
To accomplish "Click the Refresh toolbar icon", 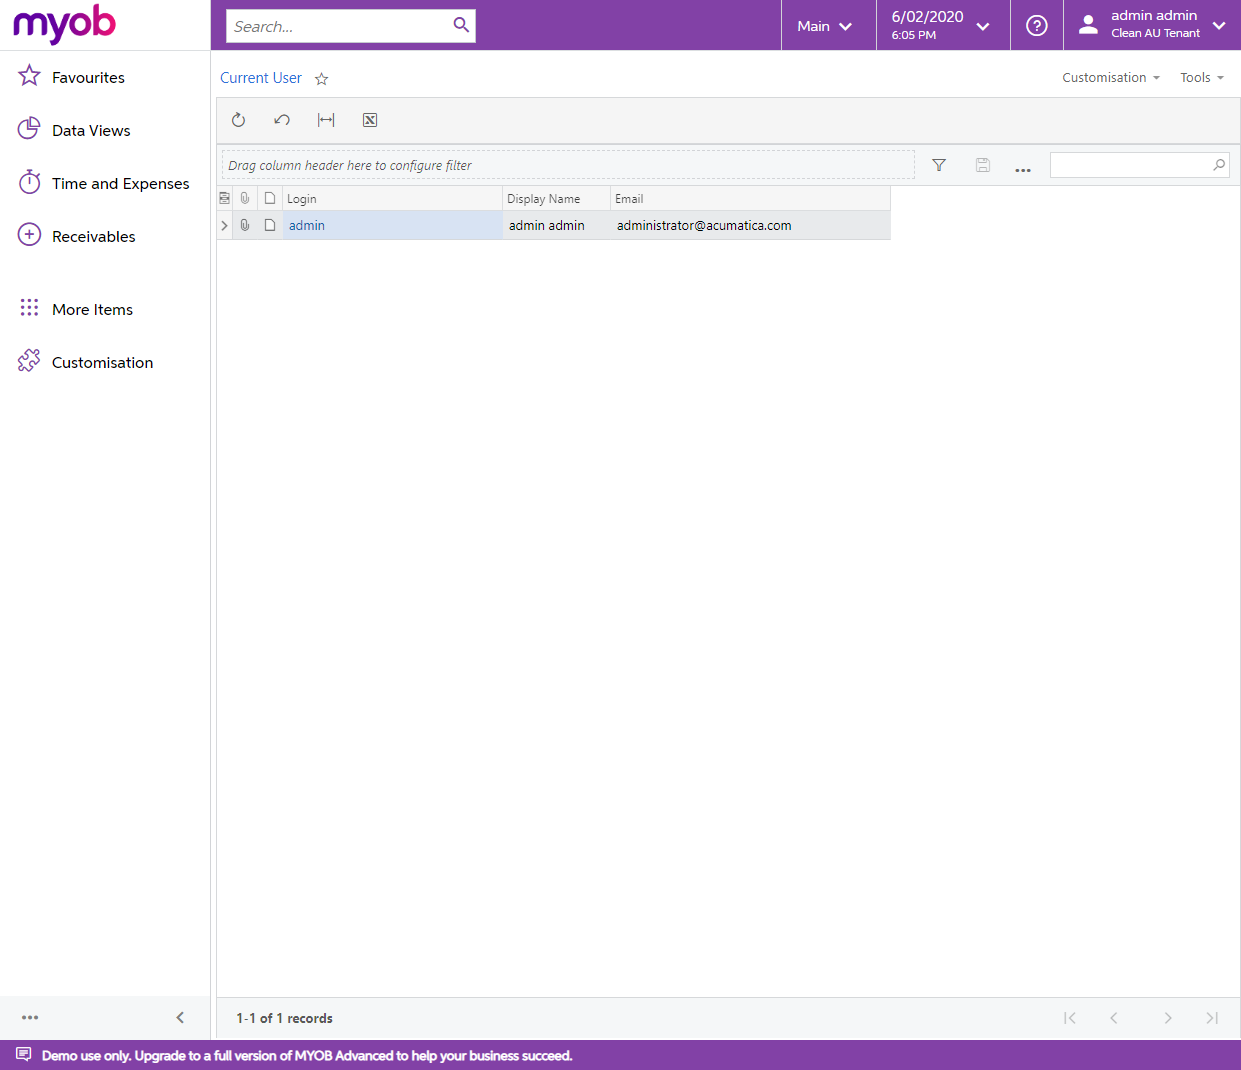I will [238, 120].
